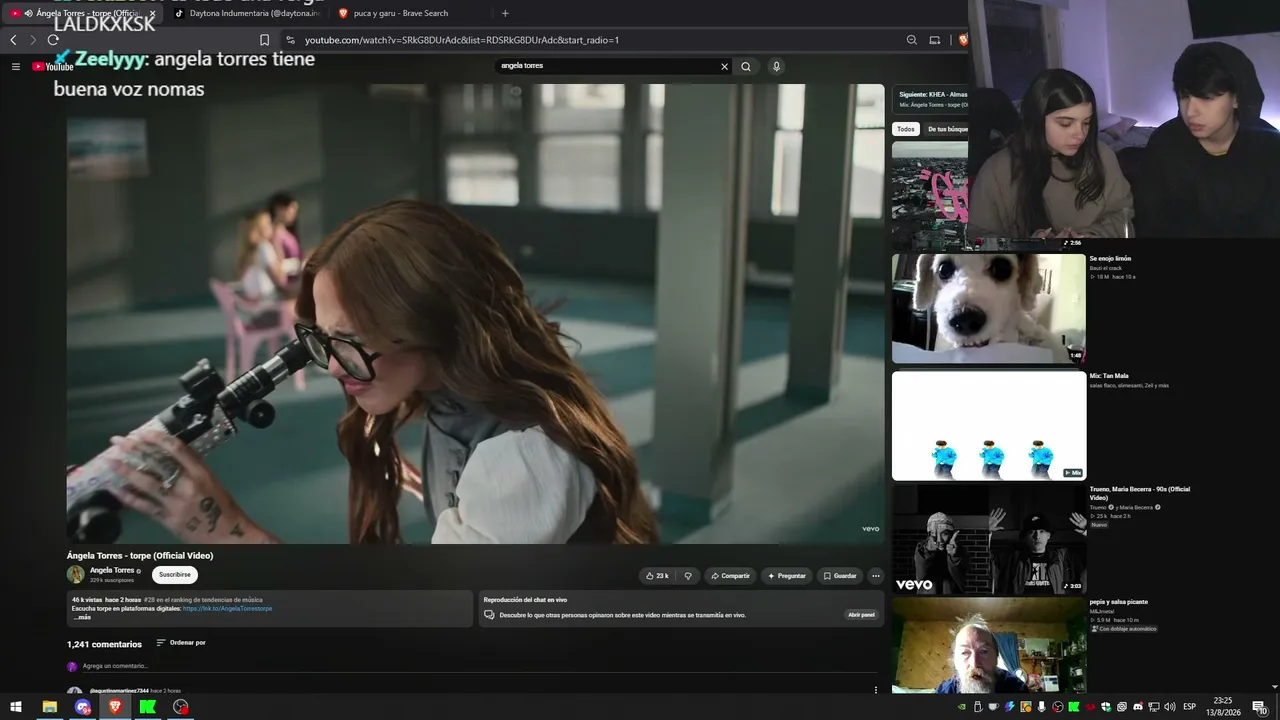Open the Trueno, Maria Becerra - 90s thumbnail
The height and width of the screenshot is (720, 1280).
click(x=989, y=540)
